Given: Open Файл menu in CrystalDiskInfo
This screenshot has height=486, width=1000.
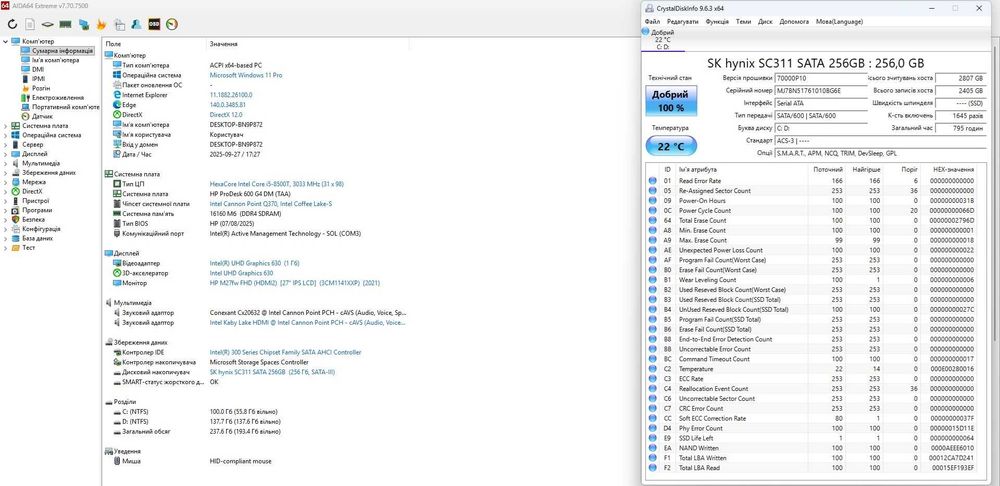Looking at the screenshot, I should coord(652,21).
